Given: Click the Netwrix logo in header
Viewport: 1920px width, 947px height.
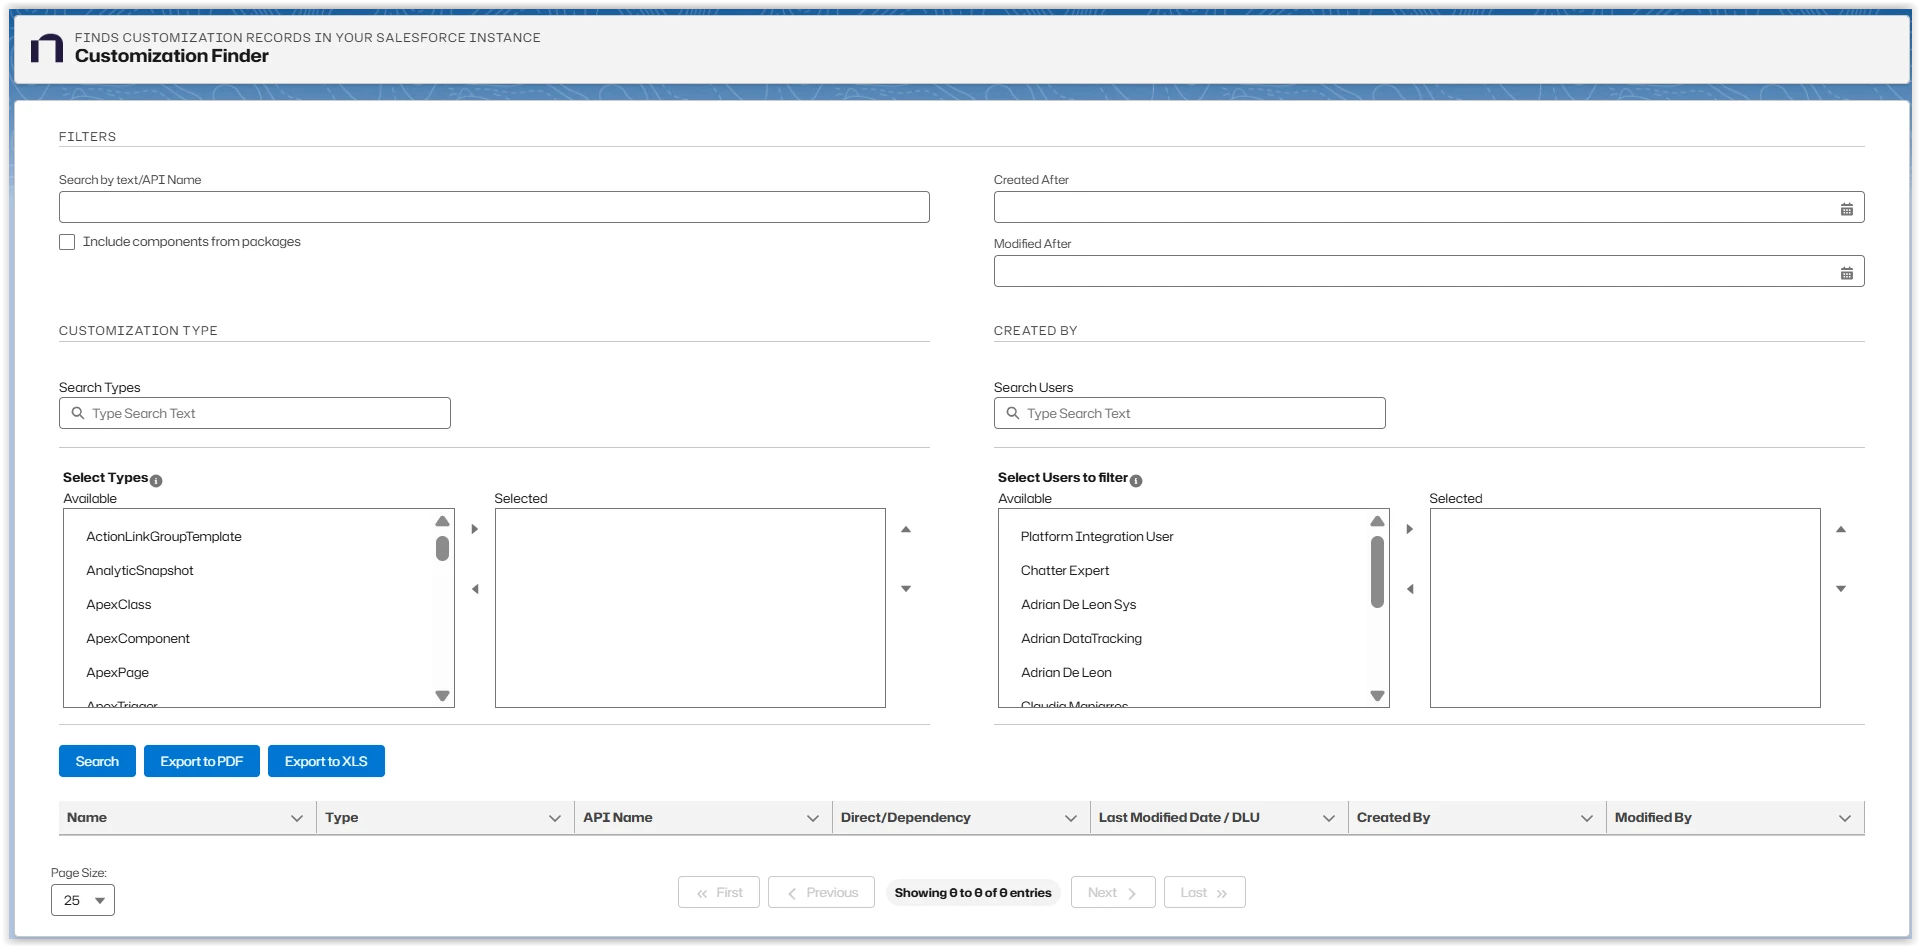Looking at the screenshot, I should [47, 48].
